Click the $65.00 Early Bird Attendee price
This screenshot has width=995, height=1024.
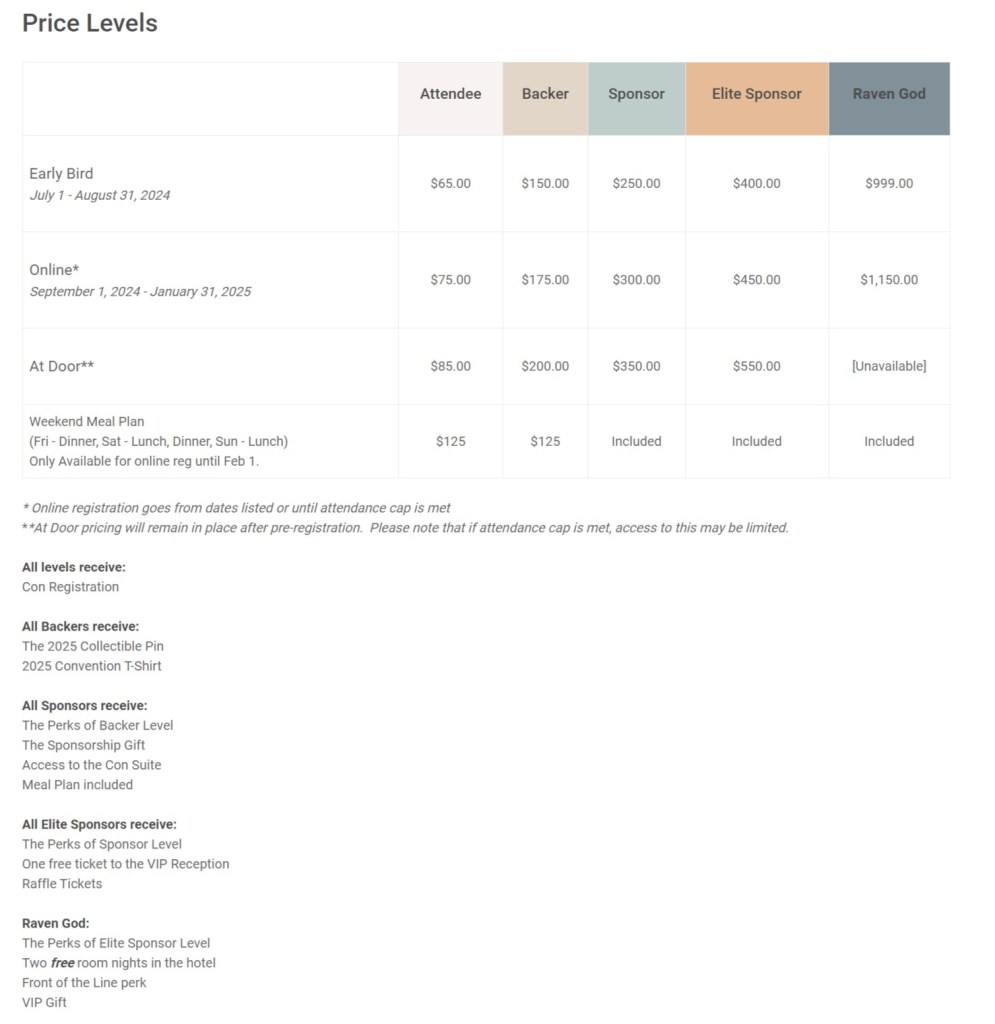point(450,184)
